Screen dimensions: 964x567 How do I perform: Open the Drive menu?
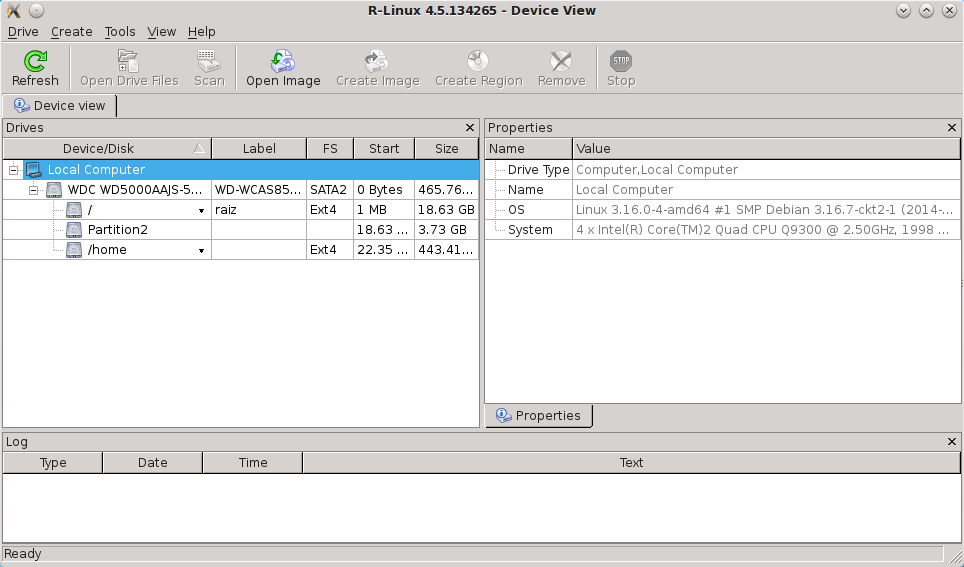point(23,32)
